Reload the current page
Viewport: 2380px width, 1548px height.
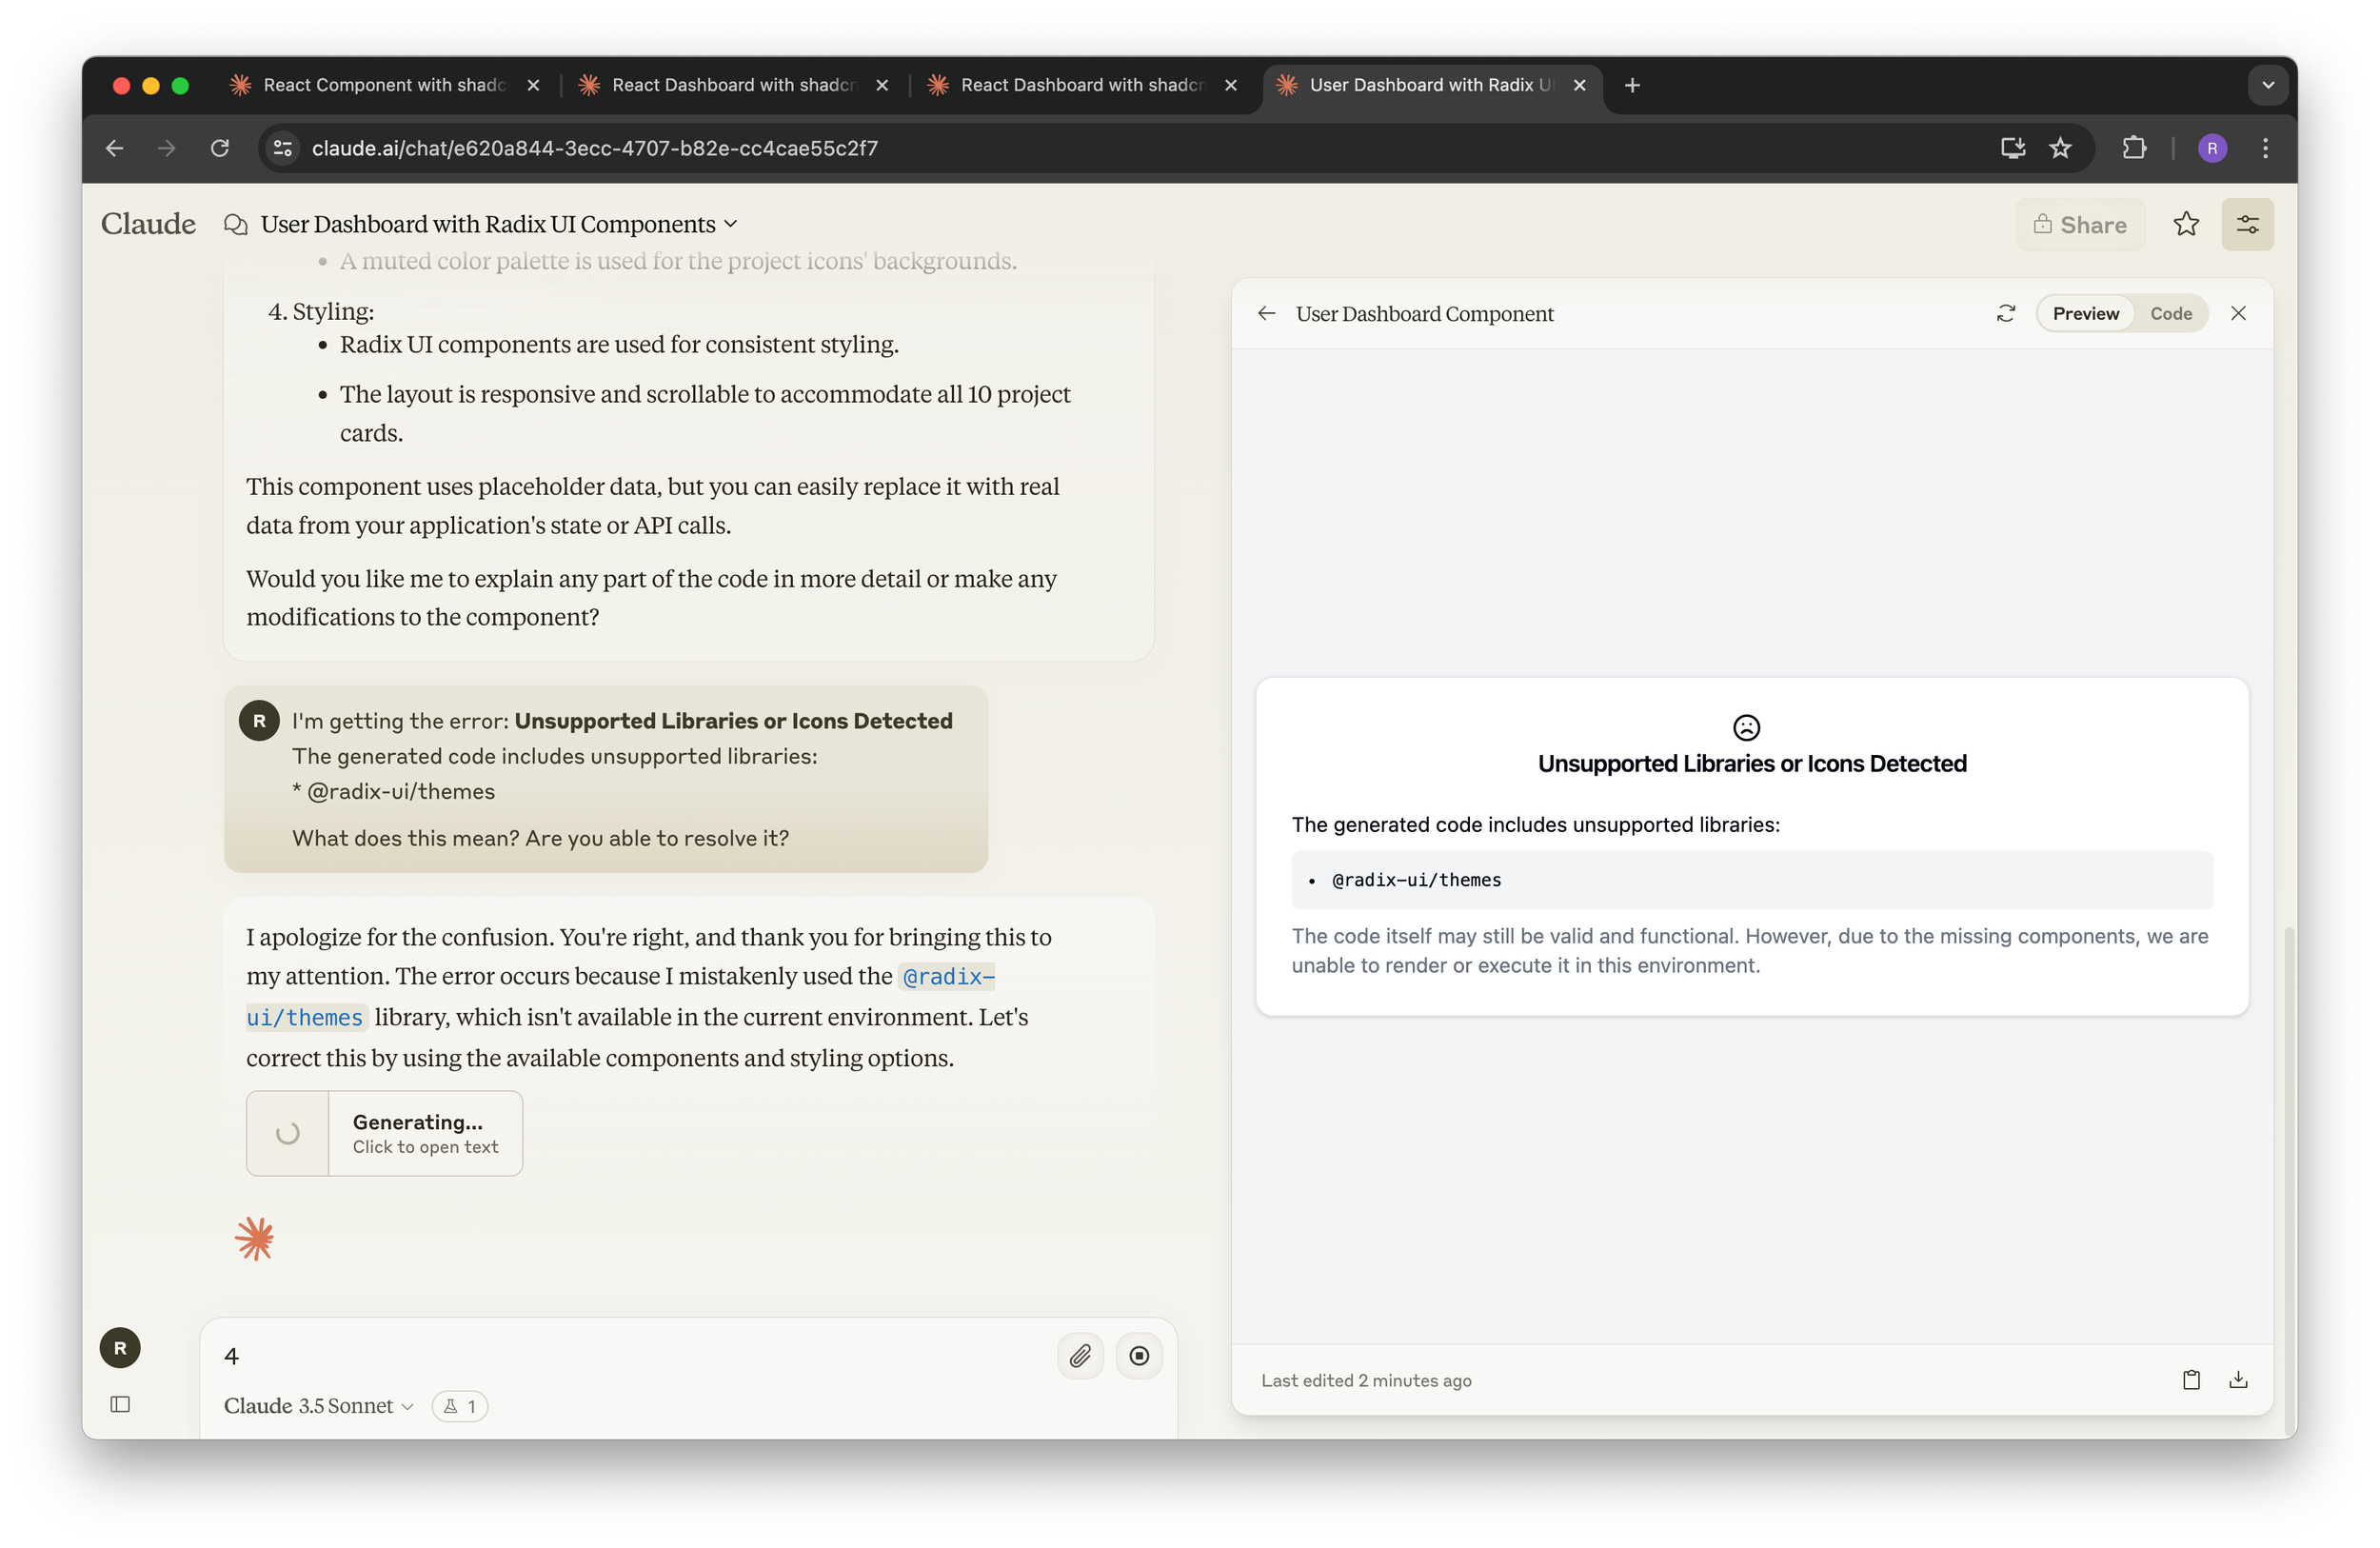coord(220,148)
